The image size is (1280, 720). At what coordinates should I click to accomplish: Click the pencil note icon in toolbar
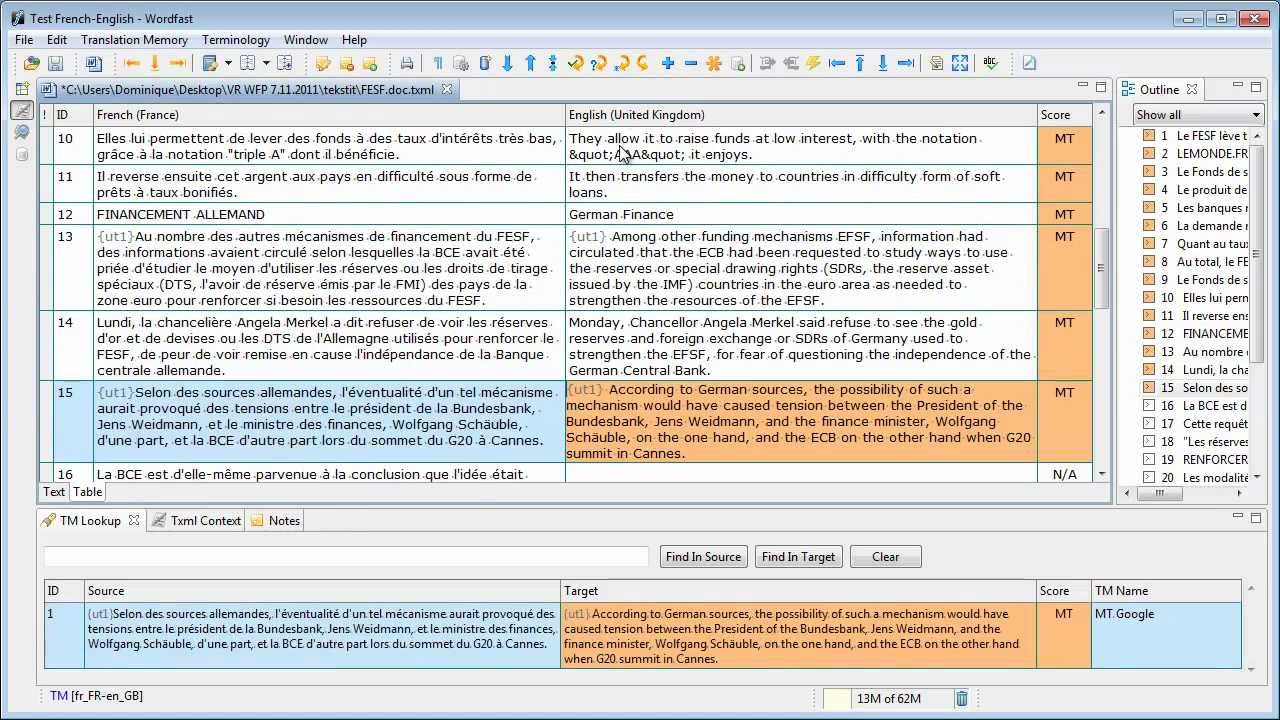click(1029, 63)
